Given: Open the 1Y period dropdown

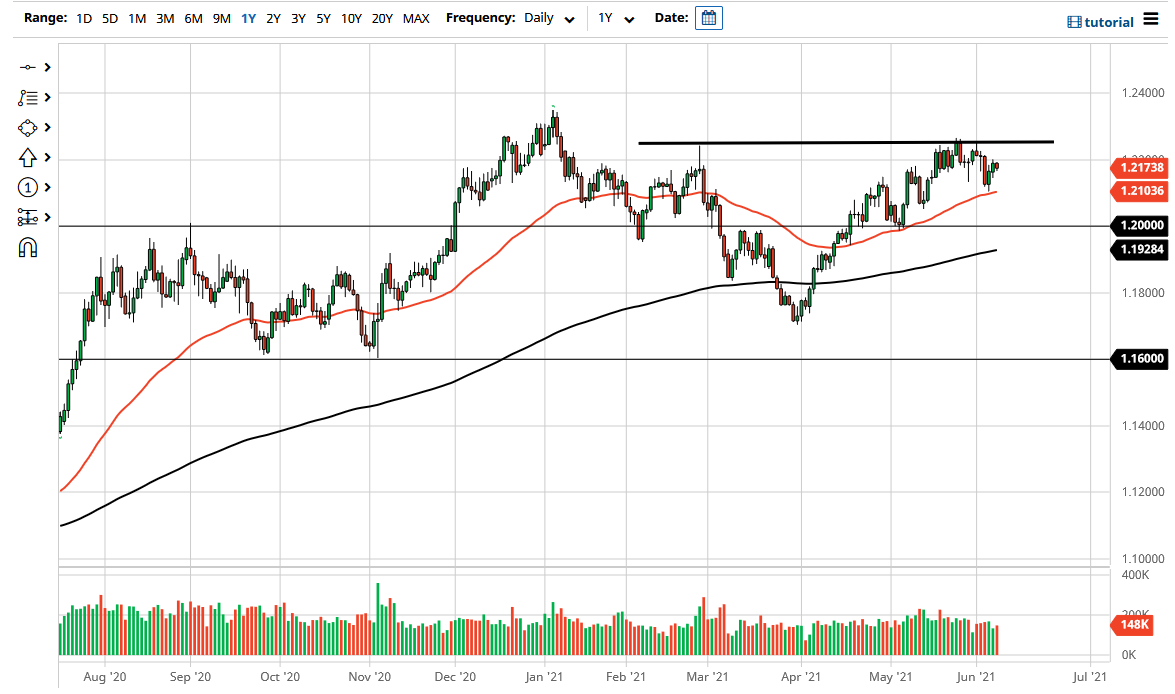Looking at the screenshot, I should coord(616,18).
